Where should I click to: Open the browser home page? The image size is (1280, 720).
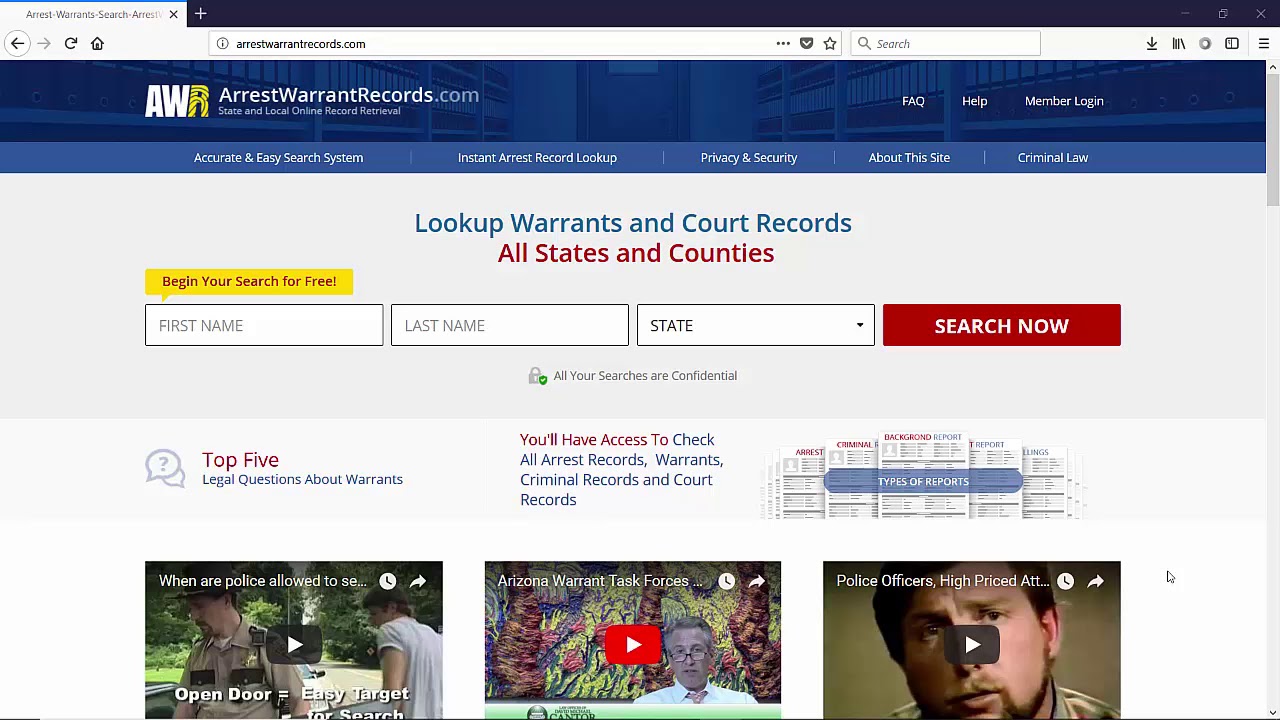(x=97, y=44)
